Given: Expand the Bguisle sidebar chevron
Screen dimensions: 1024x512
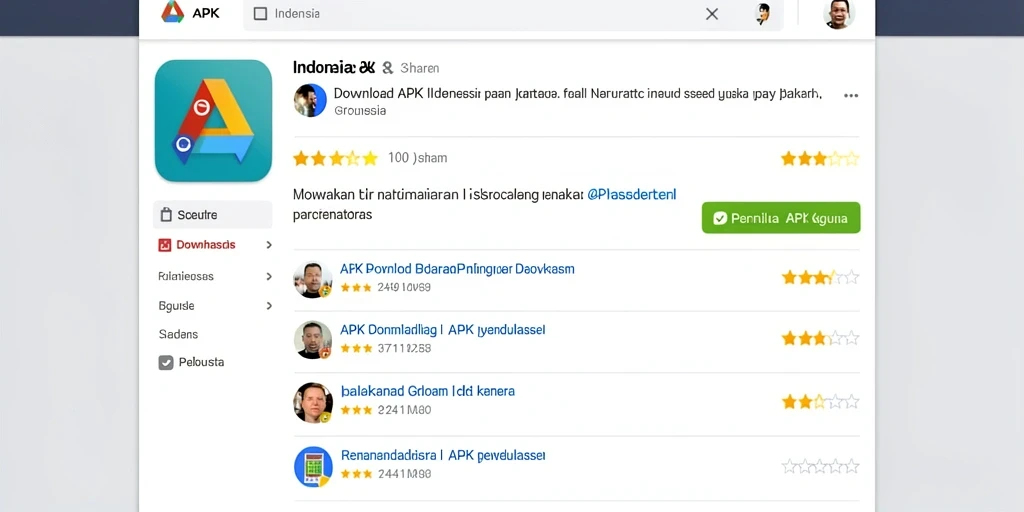Looking at the screenshot, I should coord(268,306).
